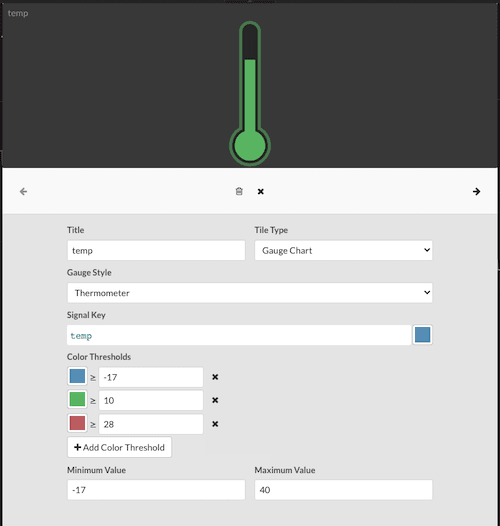The width and height of the screenshot is (500, 526).
Task: Click the Add Color Threshold button
Action: point(119,447)
